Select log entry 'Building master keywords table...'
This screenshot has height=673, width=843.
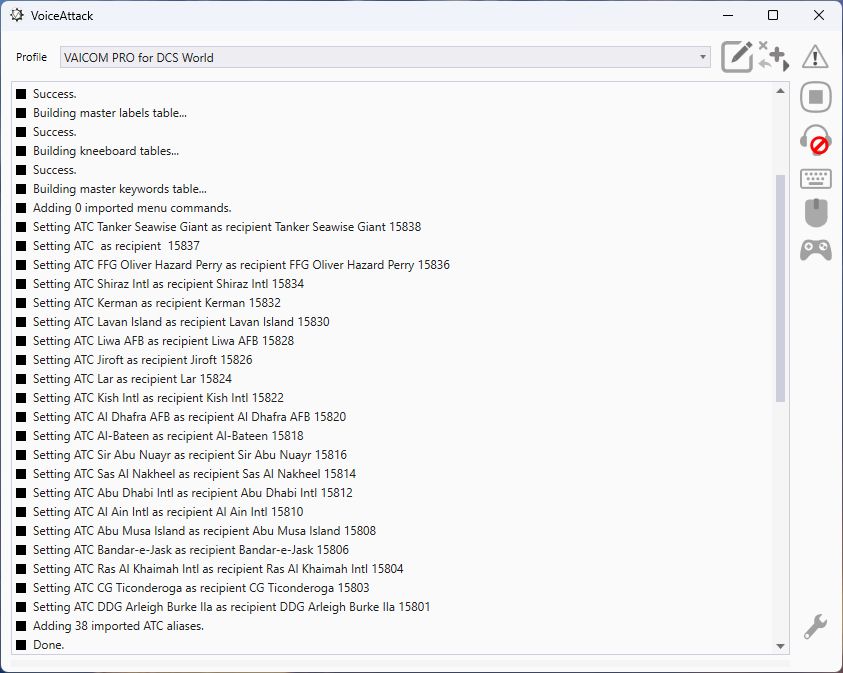point(119,189)
